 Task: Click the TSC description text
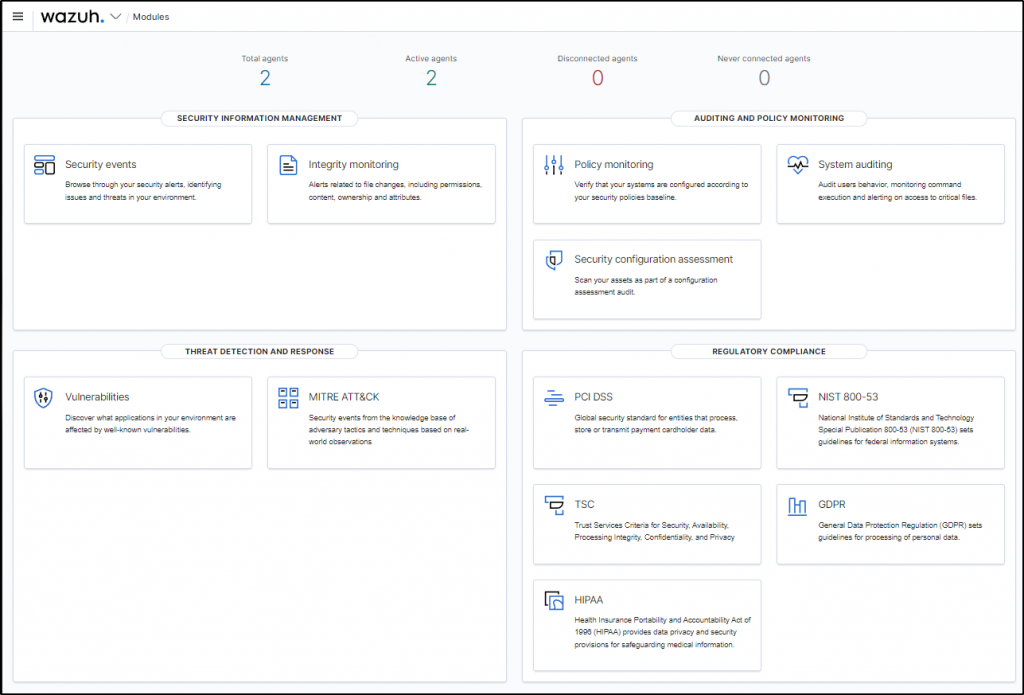click(x=654, y=531)
